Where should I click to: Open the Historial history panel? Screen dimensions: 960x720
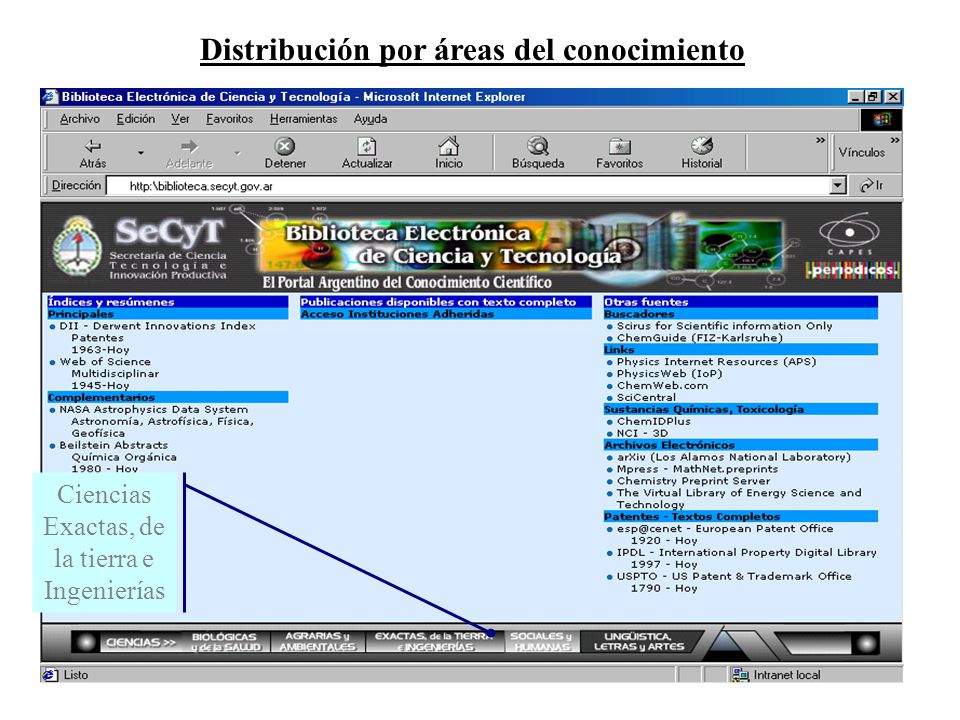[702, 152]
